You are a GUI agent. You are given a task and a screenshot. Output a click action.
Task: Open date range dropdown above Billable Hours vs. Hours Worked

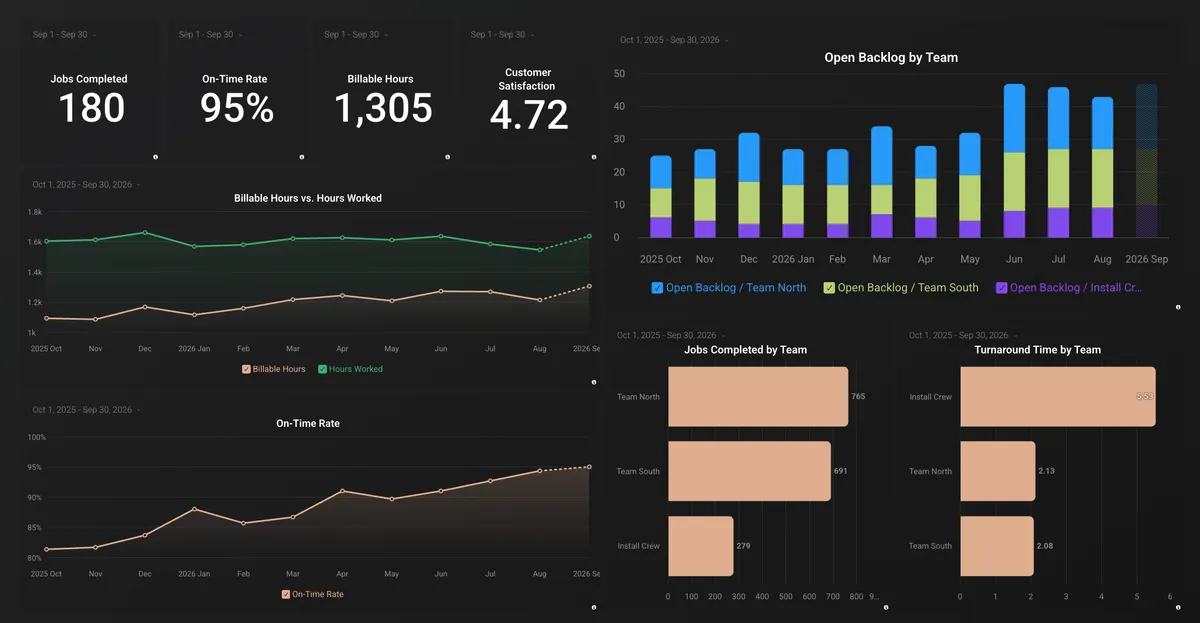coord(85,185)
